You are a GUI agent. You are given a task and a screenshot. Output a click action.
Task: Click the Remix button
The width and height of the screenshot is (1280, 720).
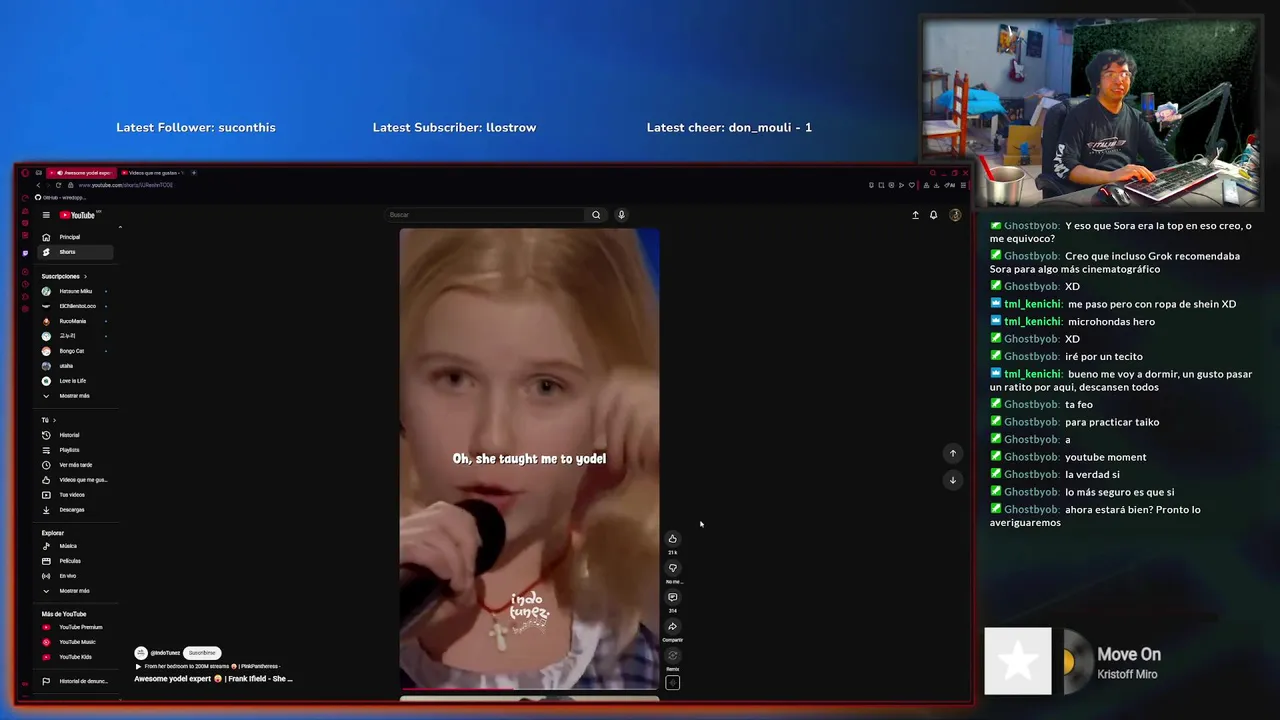coord(673,656)
